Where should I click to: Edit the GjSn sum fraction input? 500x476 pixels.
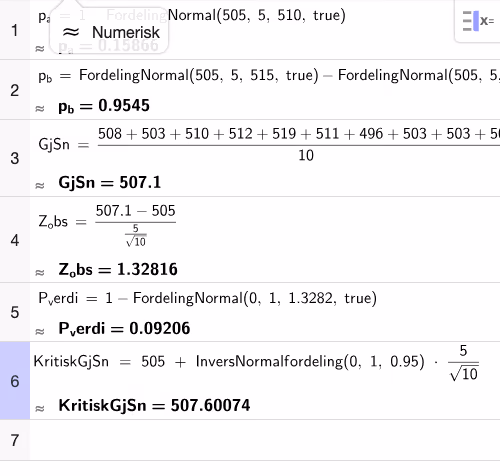(269, 145)
